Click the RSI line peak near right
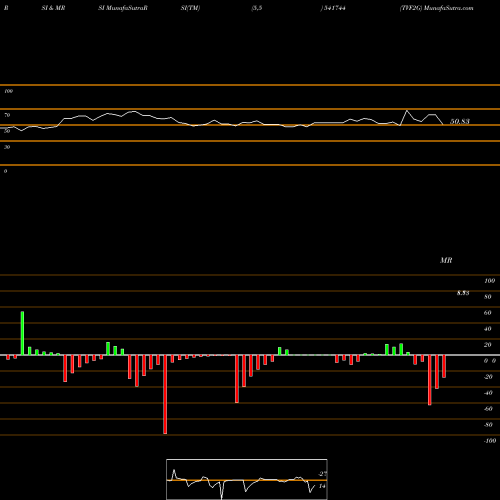 click(x=407, y=110)
